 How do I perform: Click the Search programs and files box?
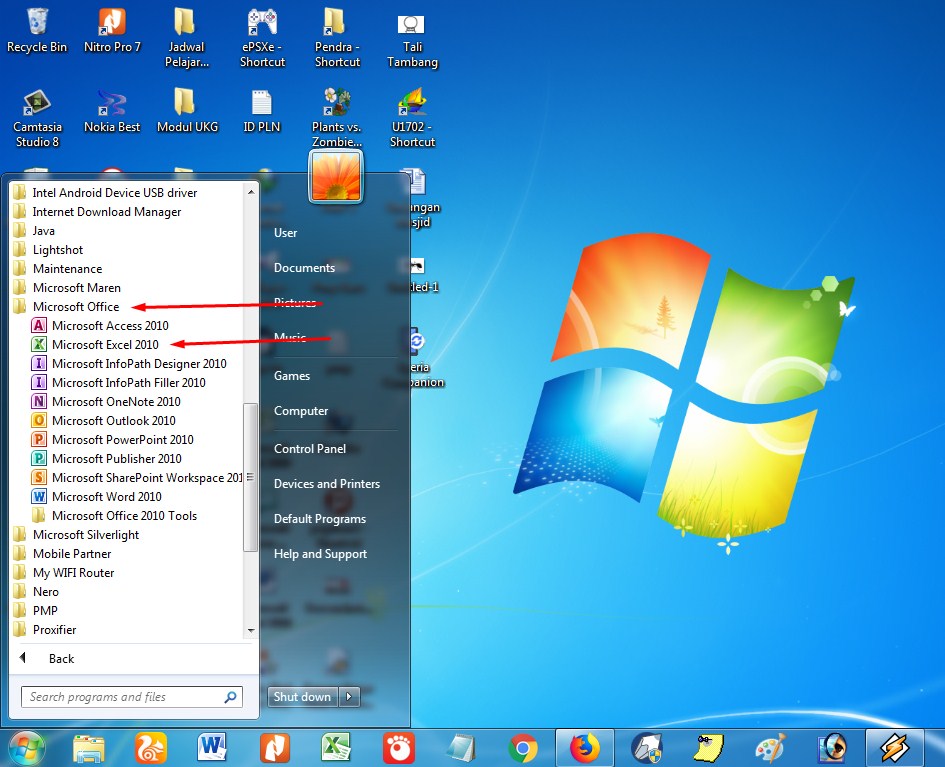122,697
